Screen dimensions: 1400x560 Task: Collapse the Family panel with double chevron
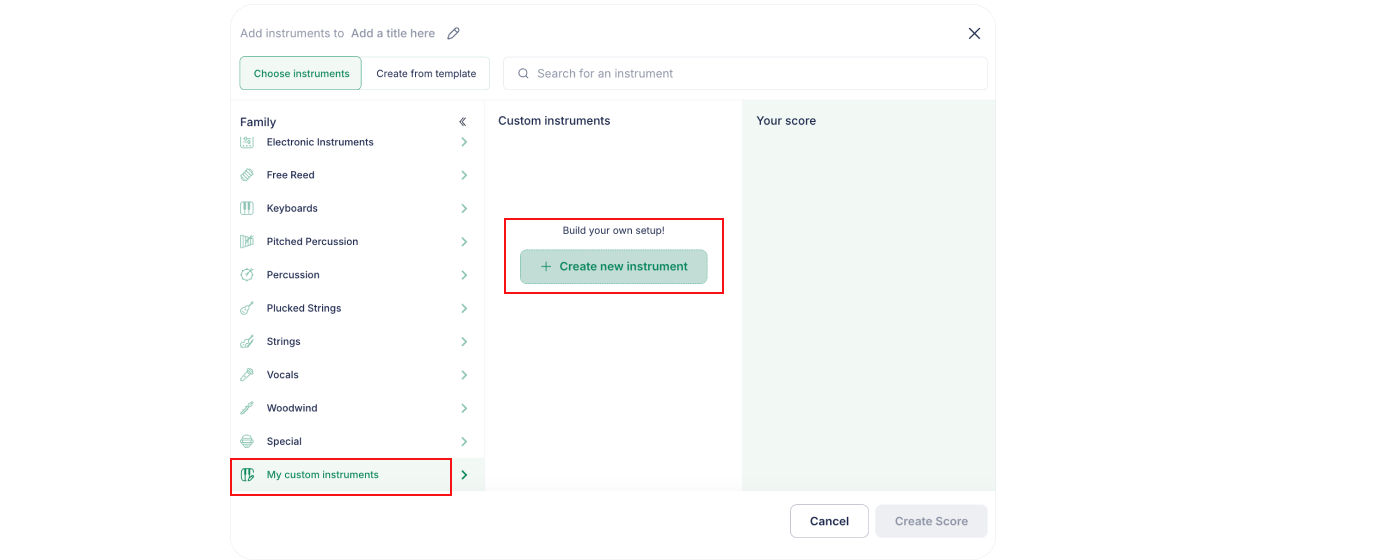[462, 122]
